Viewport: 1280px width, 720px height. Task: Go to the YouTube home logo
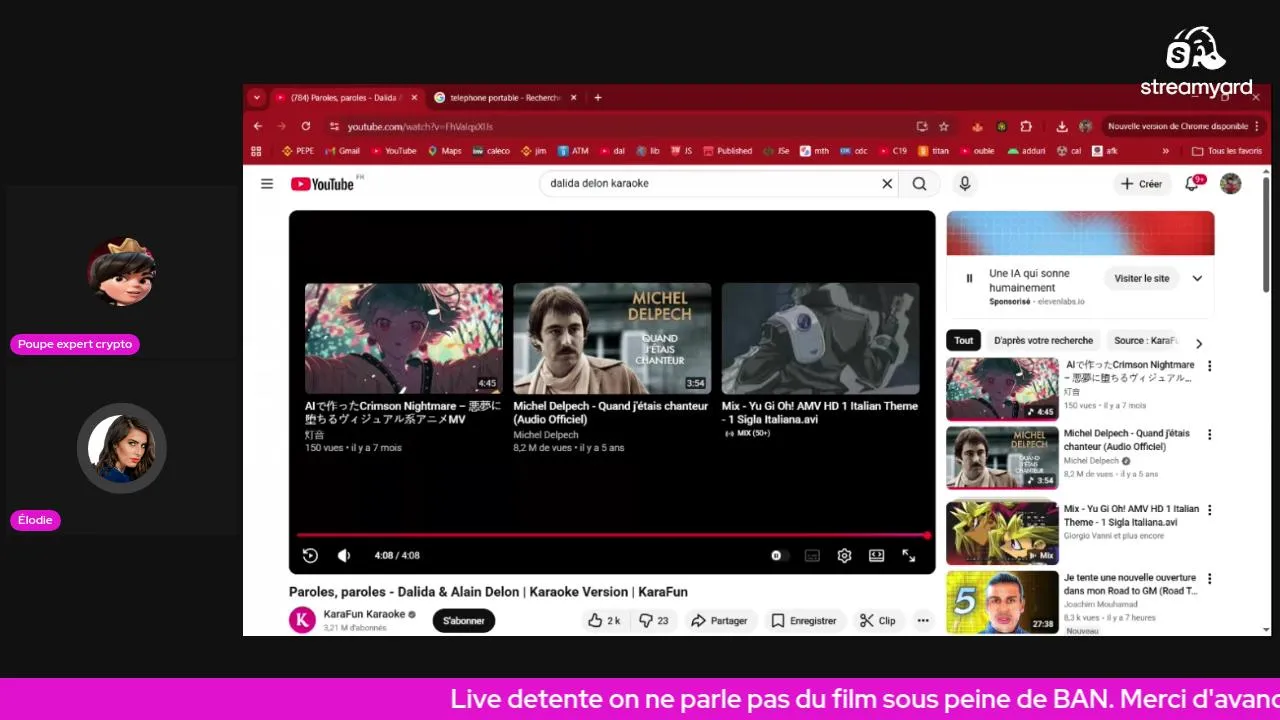(322, 184)
